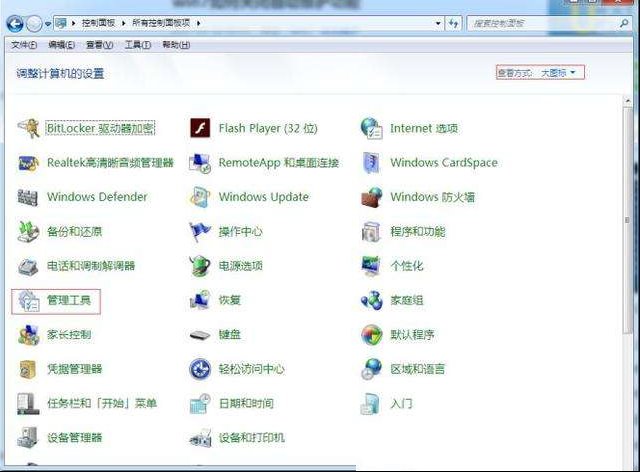
Task: Click the Forward navigation button
Action: pyautogui.click(x=34, y=24)
